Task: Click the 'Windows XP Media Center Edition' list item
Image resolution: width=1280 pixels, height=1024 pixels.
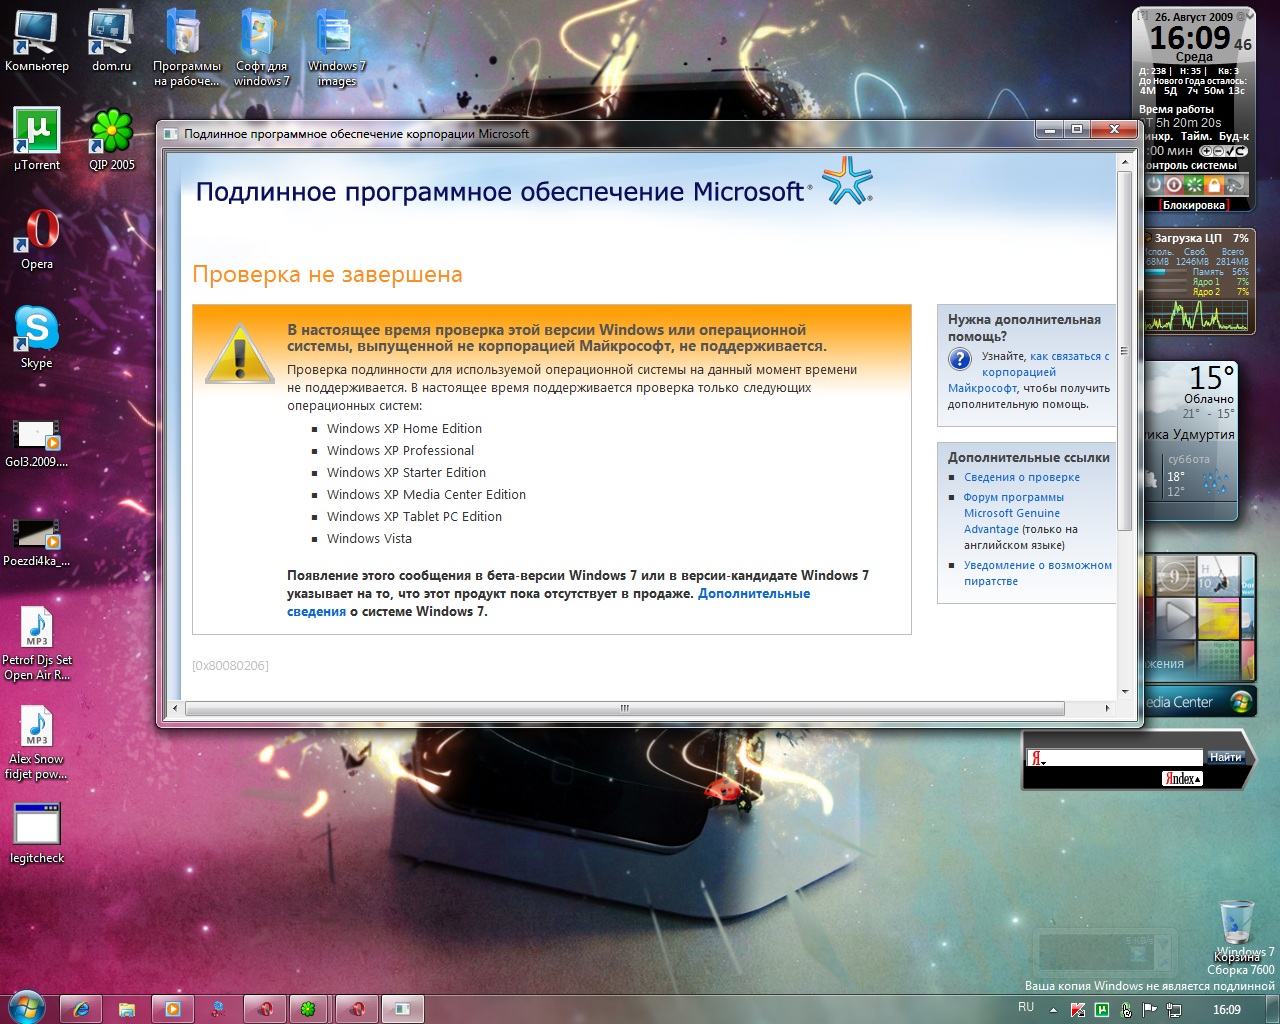Action: click(426, 494)
